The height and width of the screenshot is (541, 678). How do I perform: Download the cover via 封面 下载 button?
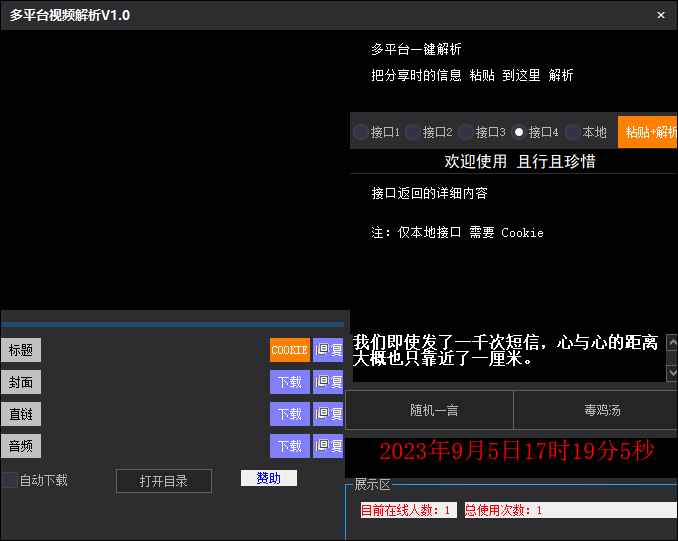click(289, 382)
